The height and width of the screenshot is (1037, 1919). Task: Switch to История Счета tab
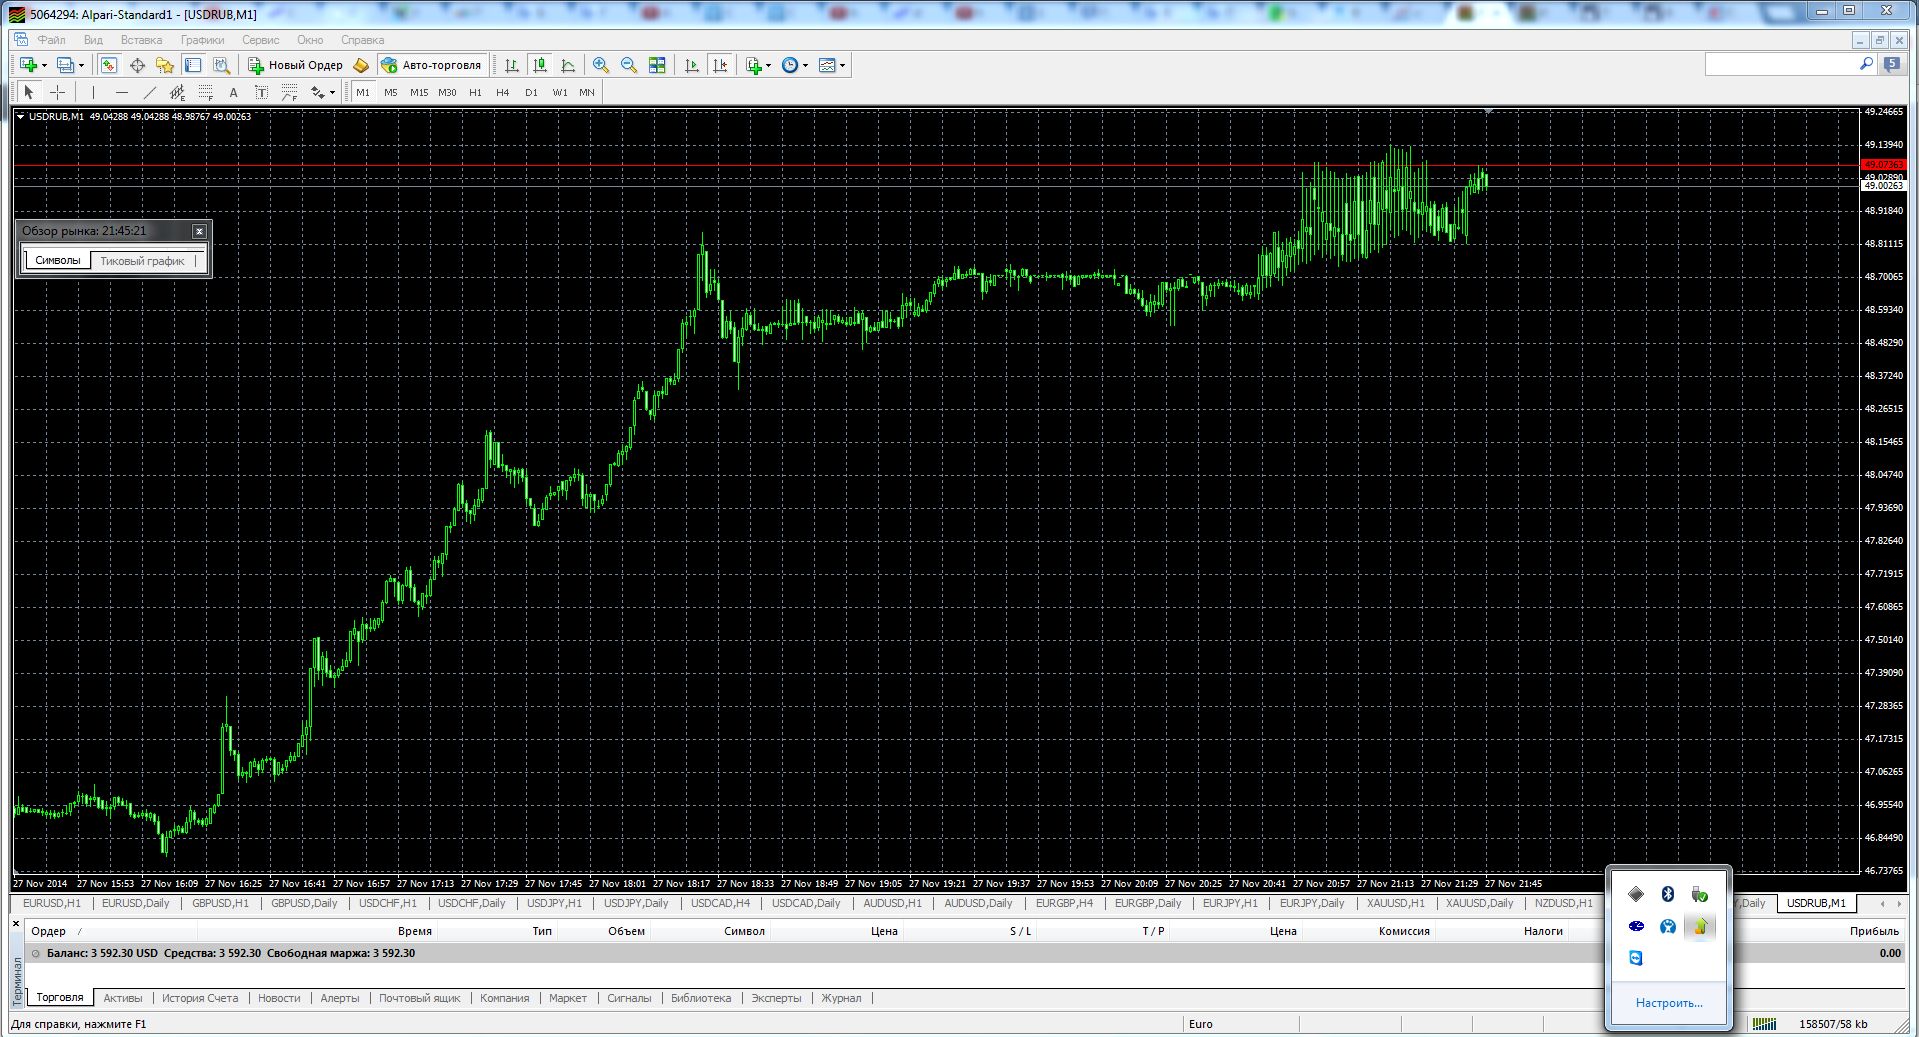[x=200, y=998]
